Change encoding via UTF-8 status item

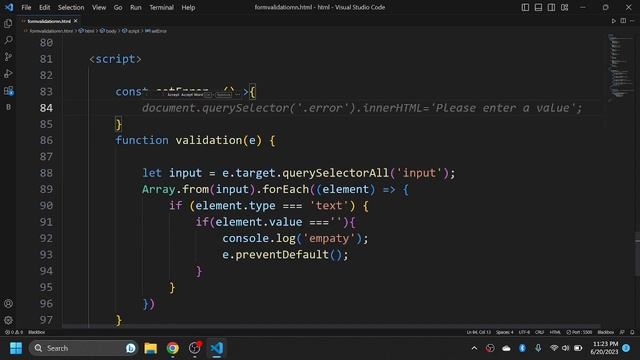[524, 332]
